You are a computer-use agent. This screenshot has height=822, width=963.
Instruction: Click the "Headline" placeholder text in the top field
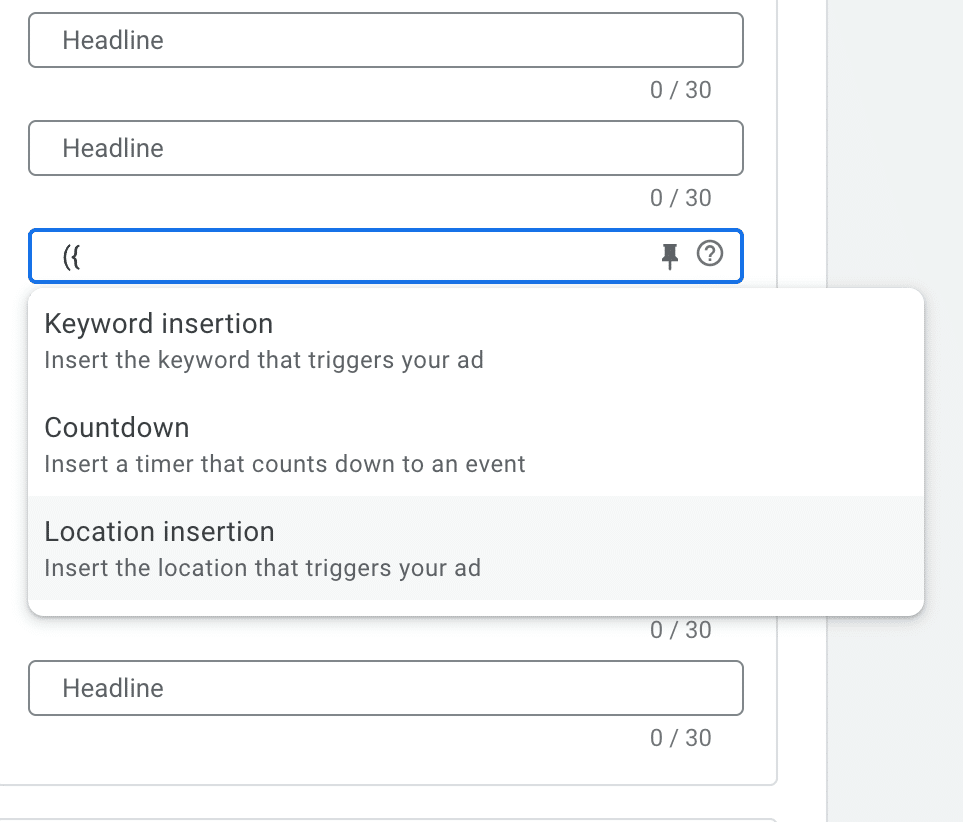click(113, 40)
